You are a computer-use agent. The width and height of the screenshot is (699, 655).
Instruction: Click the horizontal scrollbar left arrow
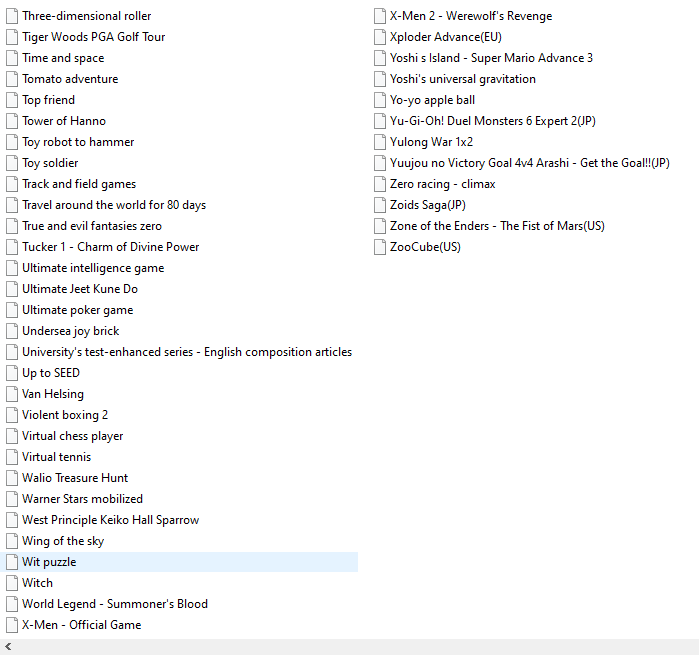click(x=8, y=647)
